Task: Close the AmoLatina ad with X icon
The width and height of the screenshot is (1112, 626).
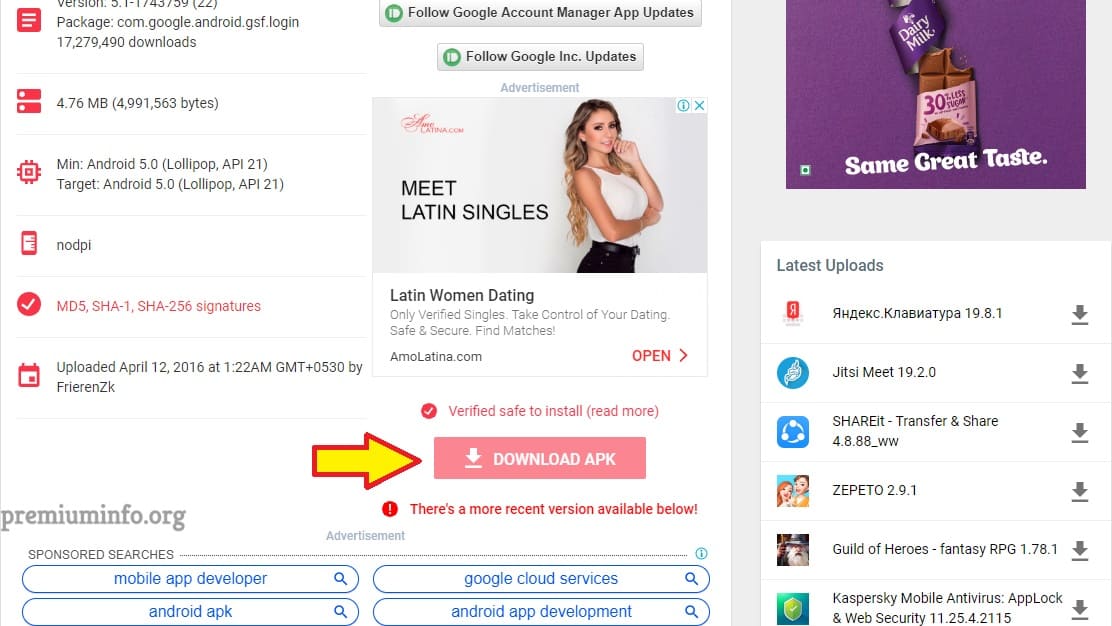Action: (x=699, y=106)
